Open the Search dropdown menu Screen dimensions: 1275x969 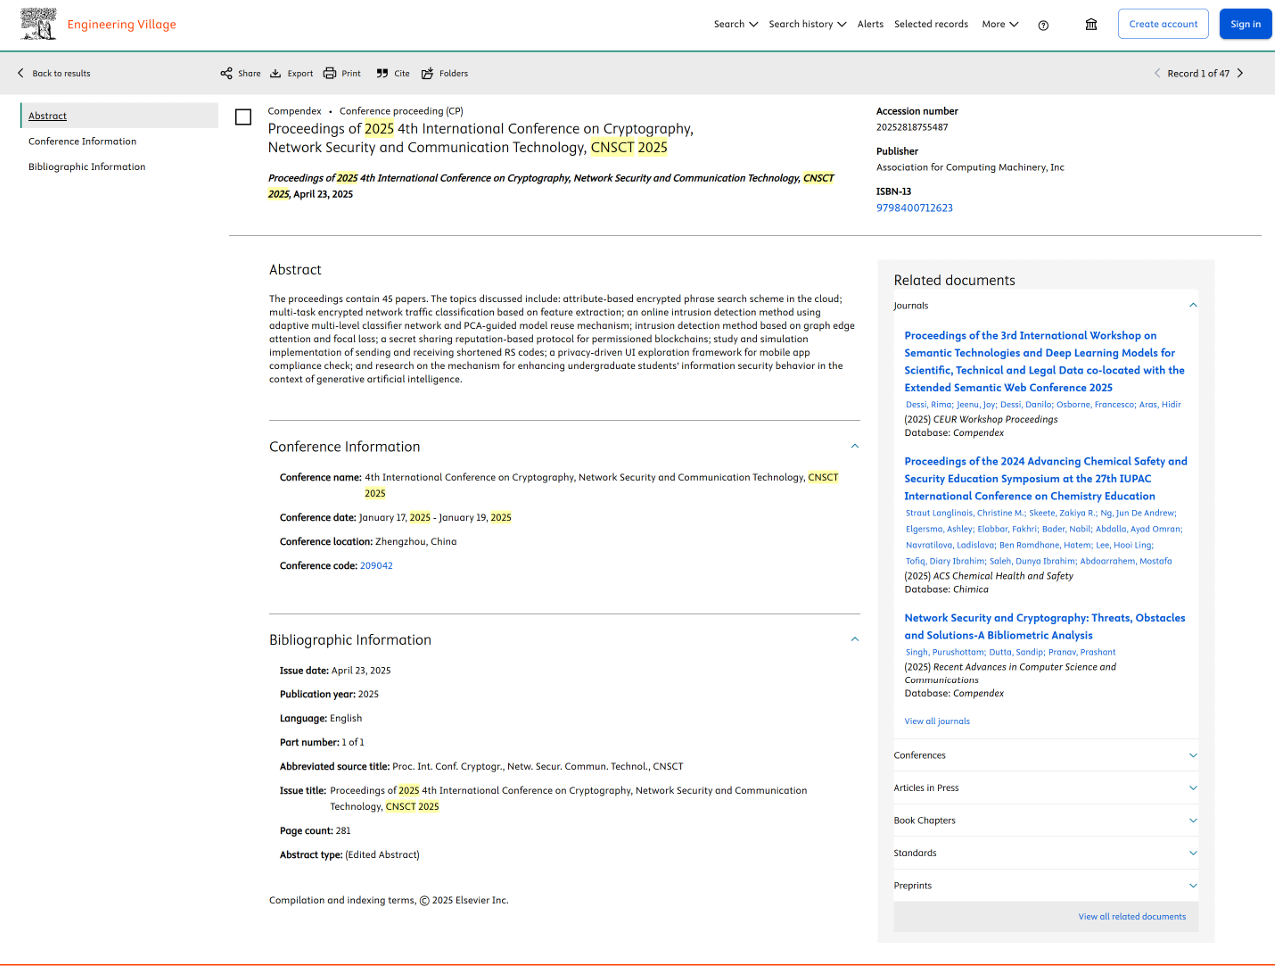[x=736, y=24]
